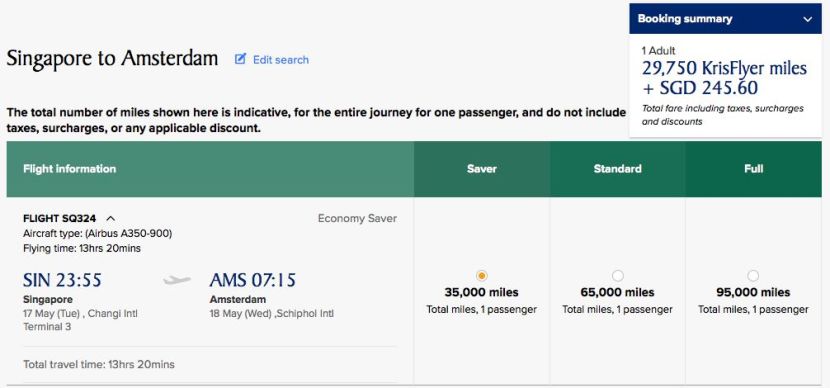Viewport: 830px width, 388px height.
Task: Click the Saver column header
Action: (x=482, y=169)
